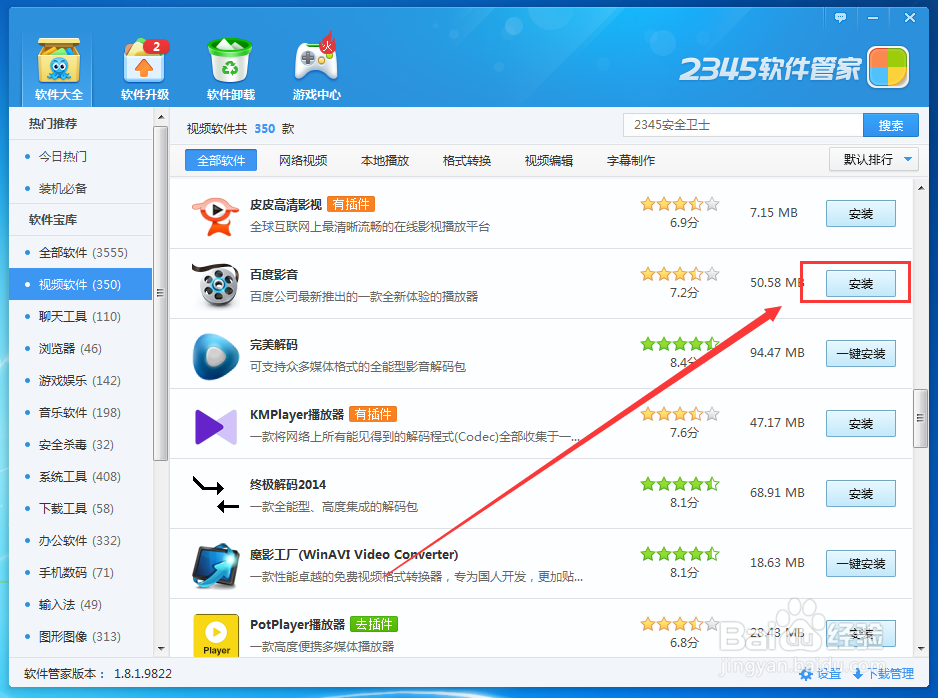Click 一键安装 for 完美解码

[861, 353]
